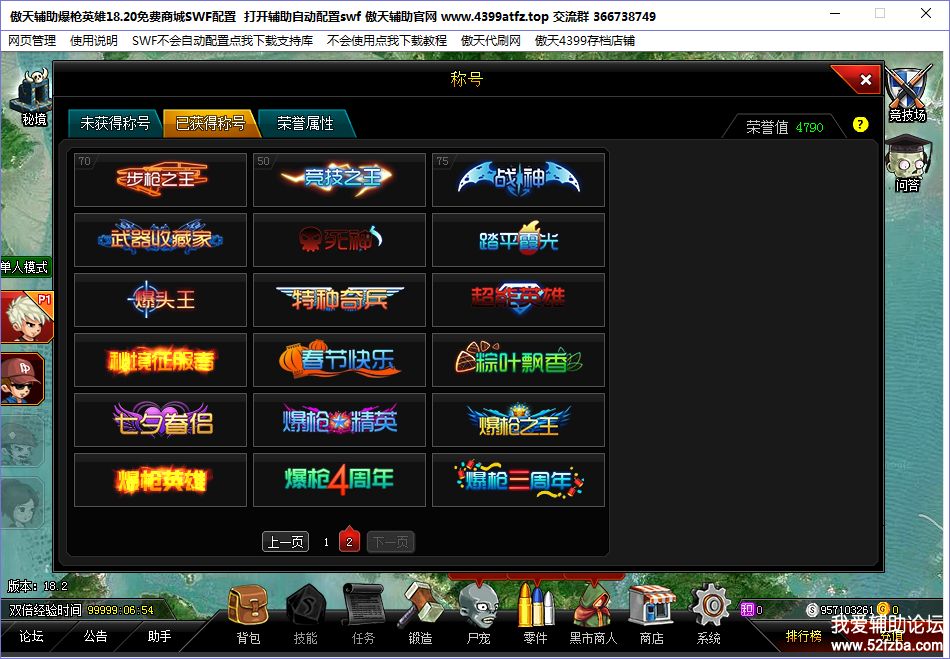
Task: Select the P1 player character portrait
Action: pyautogui.click(x=27, y=317)
